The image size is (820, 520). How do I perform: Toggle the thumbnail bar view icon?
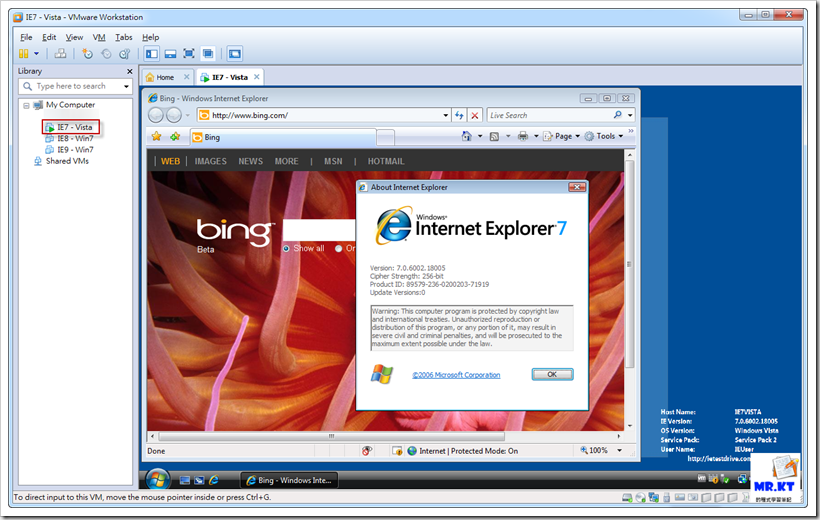pyautogui.click(x=170, y=53)
